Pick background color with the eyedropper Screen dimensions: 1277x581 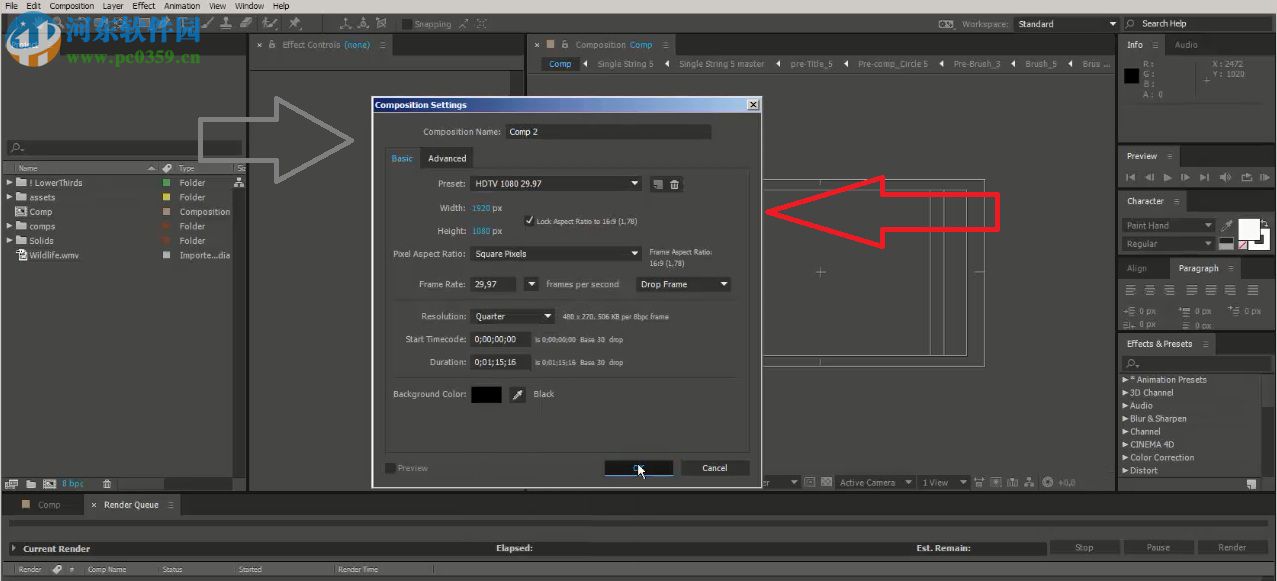click(517, 394)
